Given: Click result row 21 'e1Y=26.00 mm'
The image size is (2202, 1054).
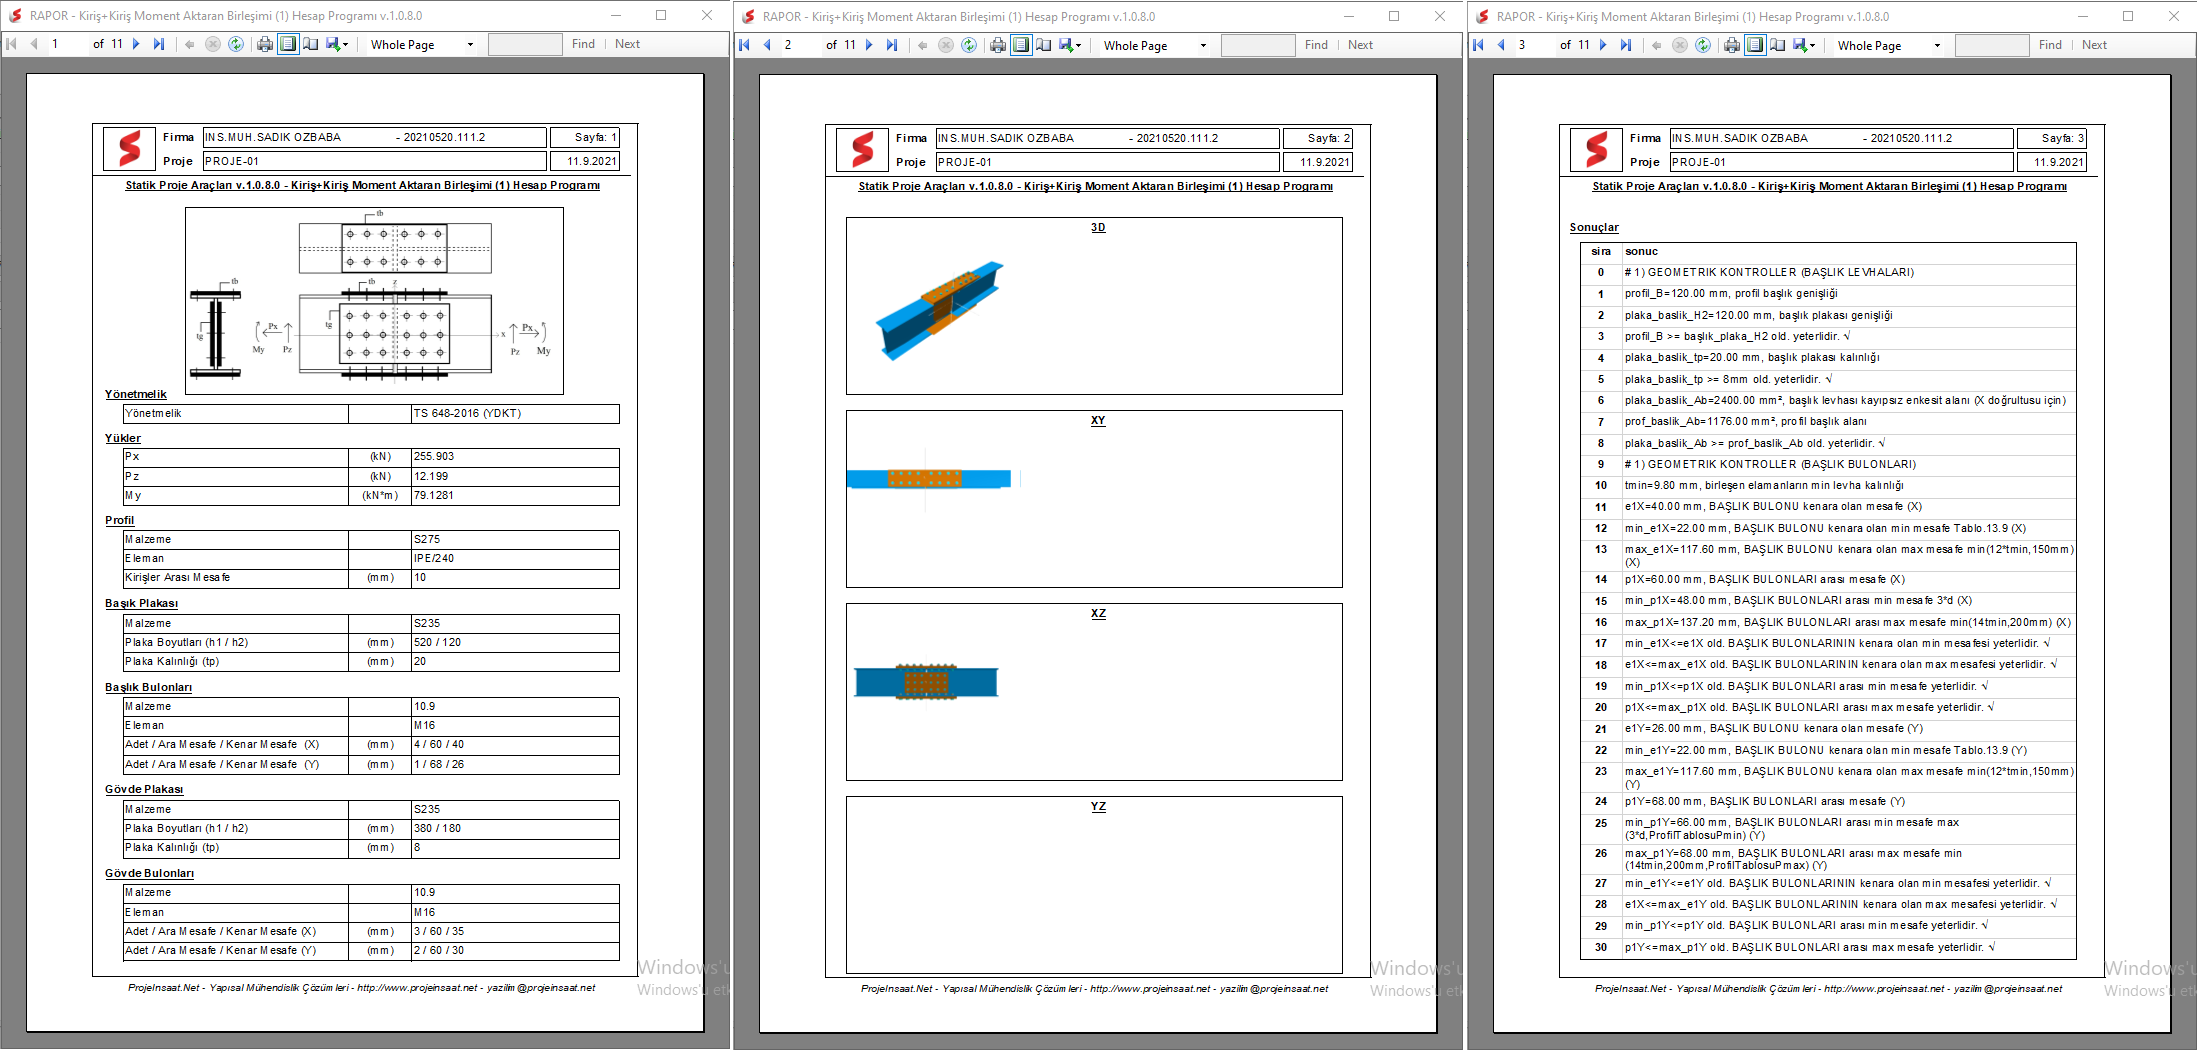Looking at the screenshot, I should (x=1828, y=729).
